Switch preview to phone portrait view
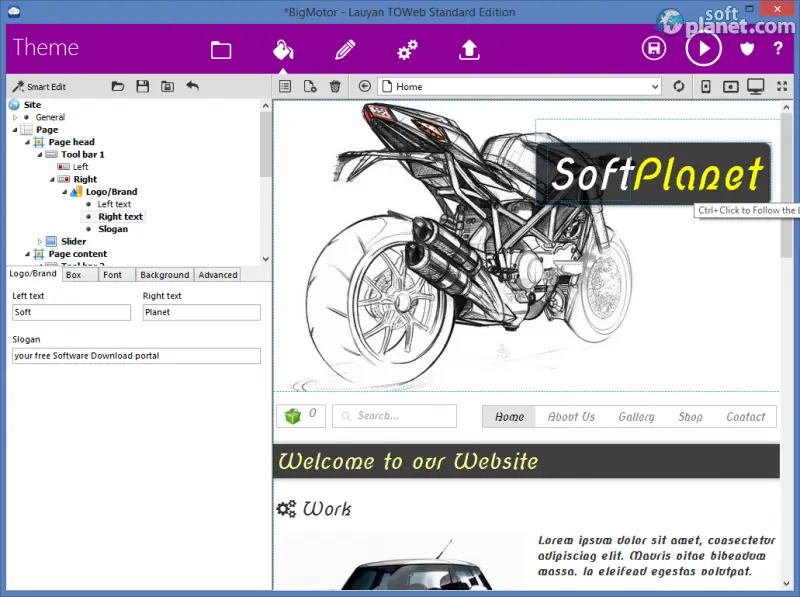This screenshot has height=597, width=800. (706, 86)
